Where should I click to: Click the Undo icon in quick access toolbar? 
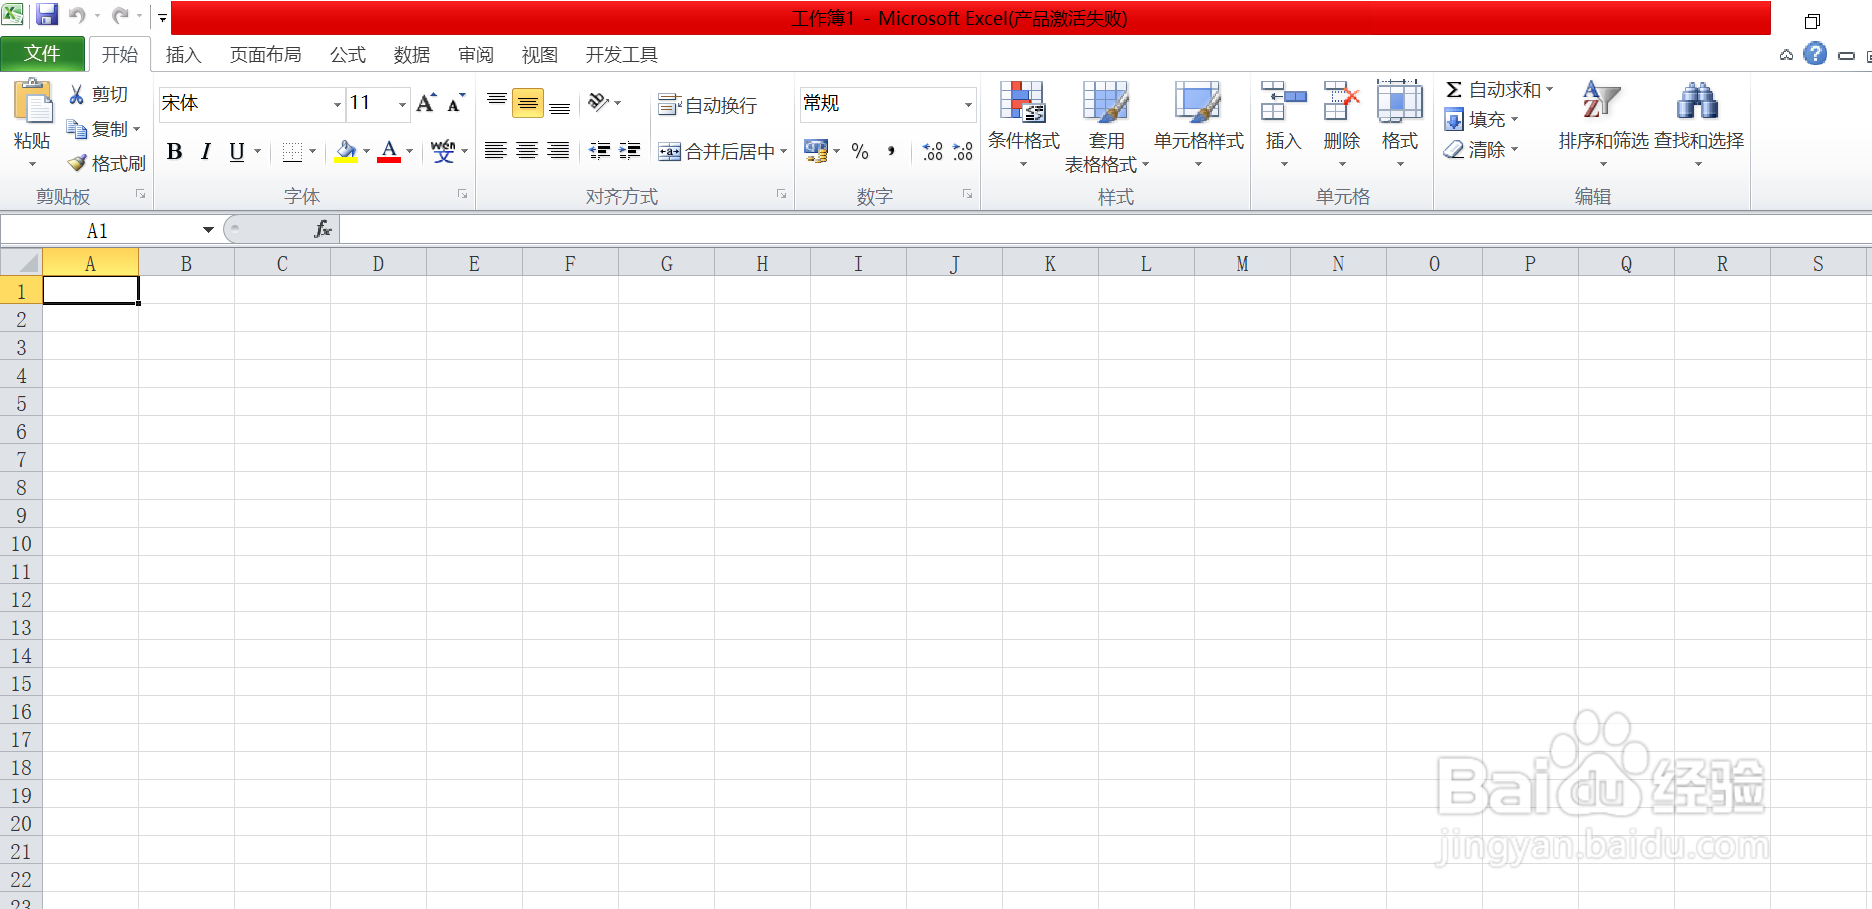[77, 15]
